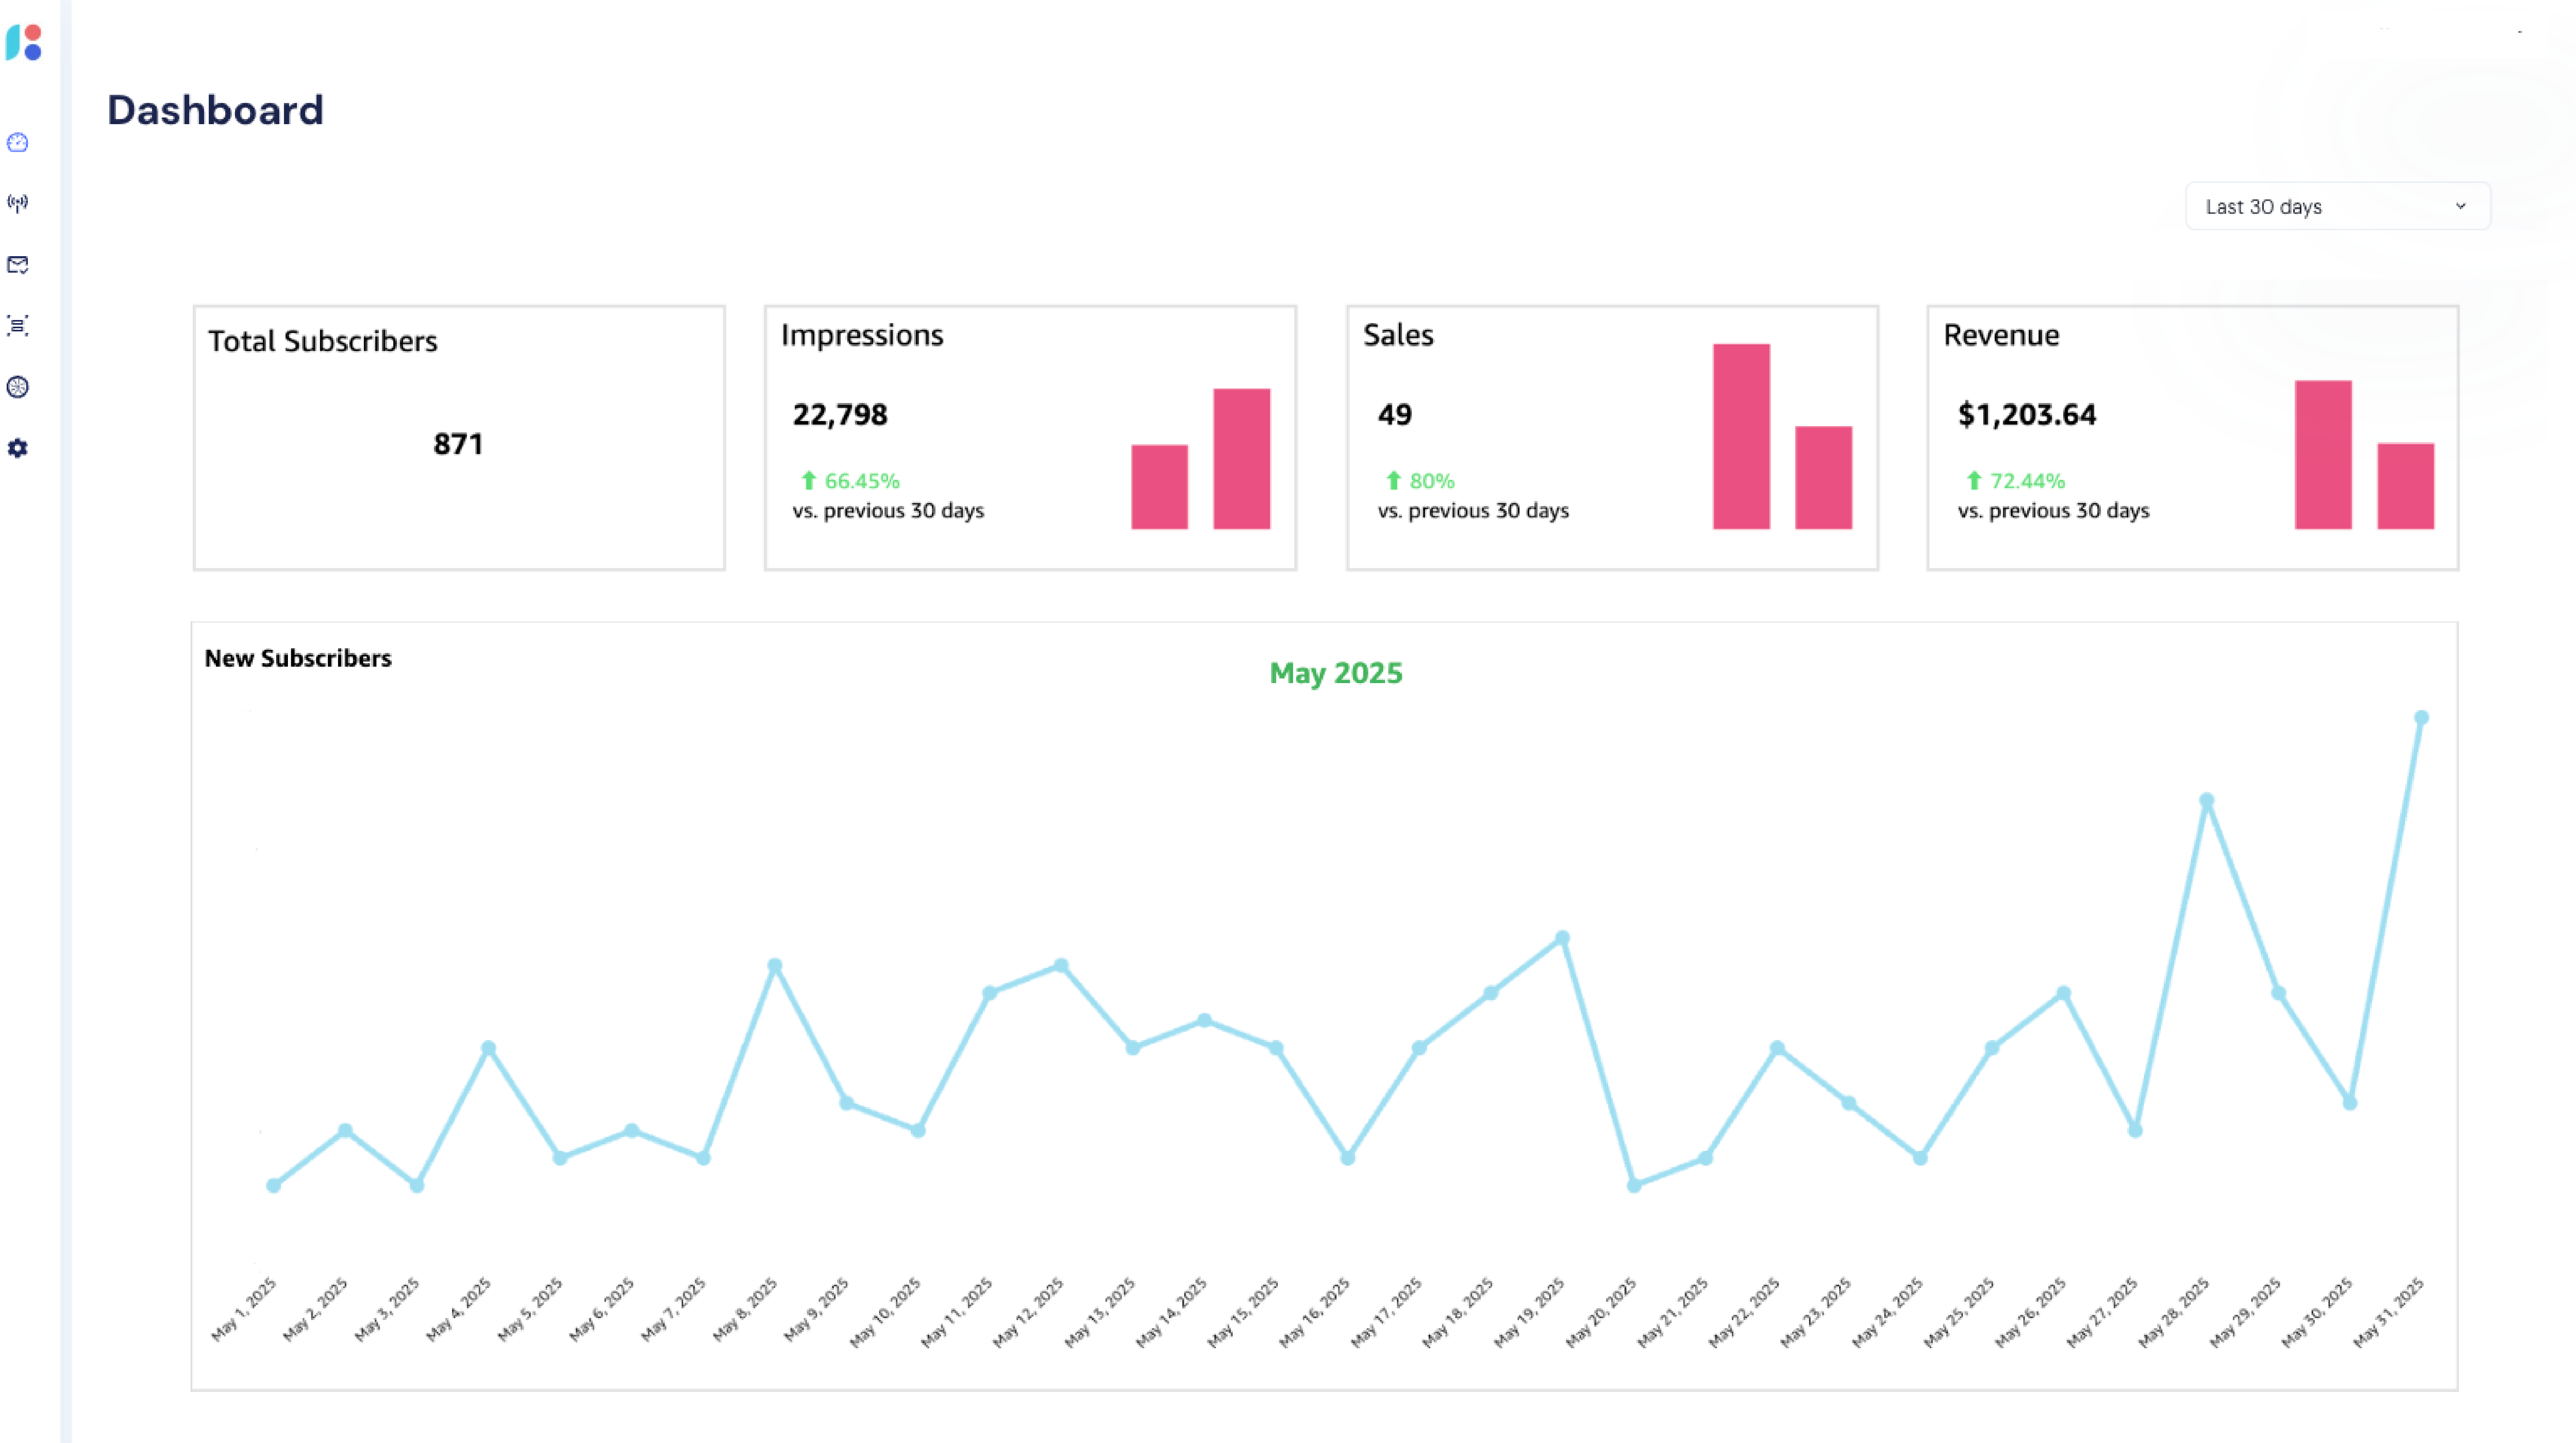
Task: Click the New Subscribers chart title
Action: 298,658
